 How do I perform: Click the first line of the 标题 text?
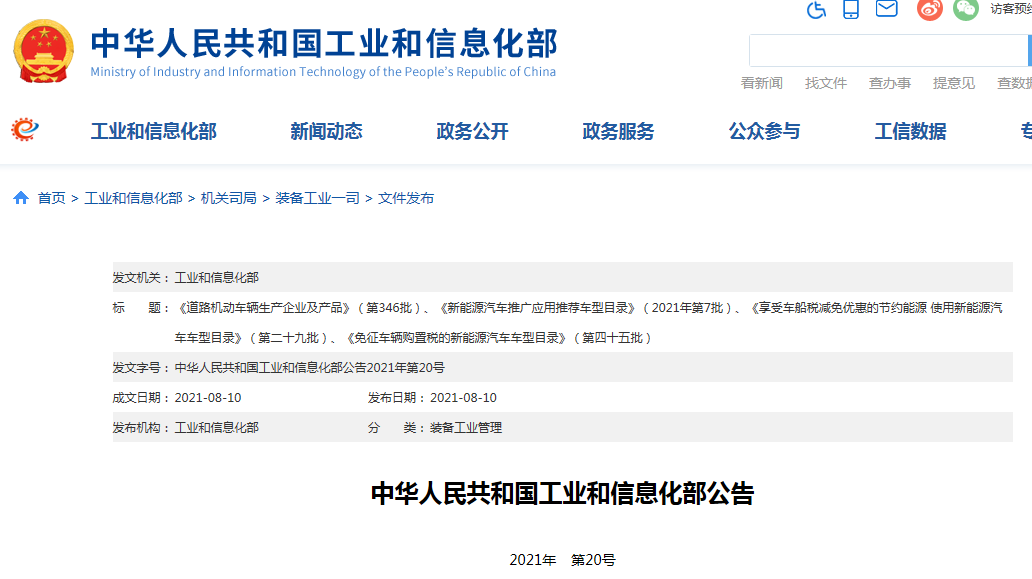(588, 308)
